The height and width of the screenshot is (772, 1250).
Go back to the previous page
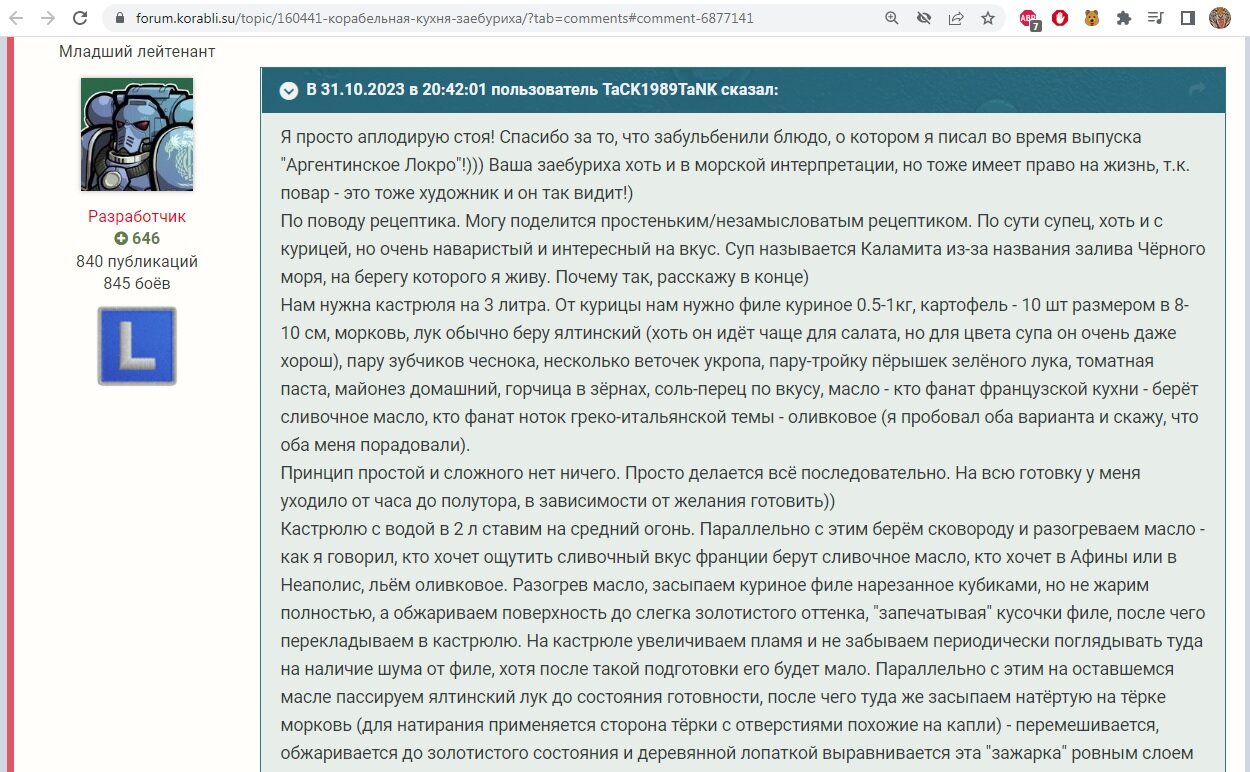coord(16,18)
